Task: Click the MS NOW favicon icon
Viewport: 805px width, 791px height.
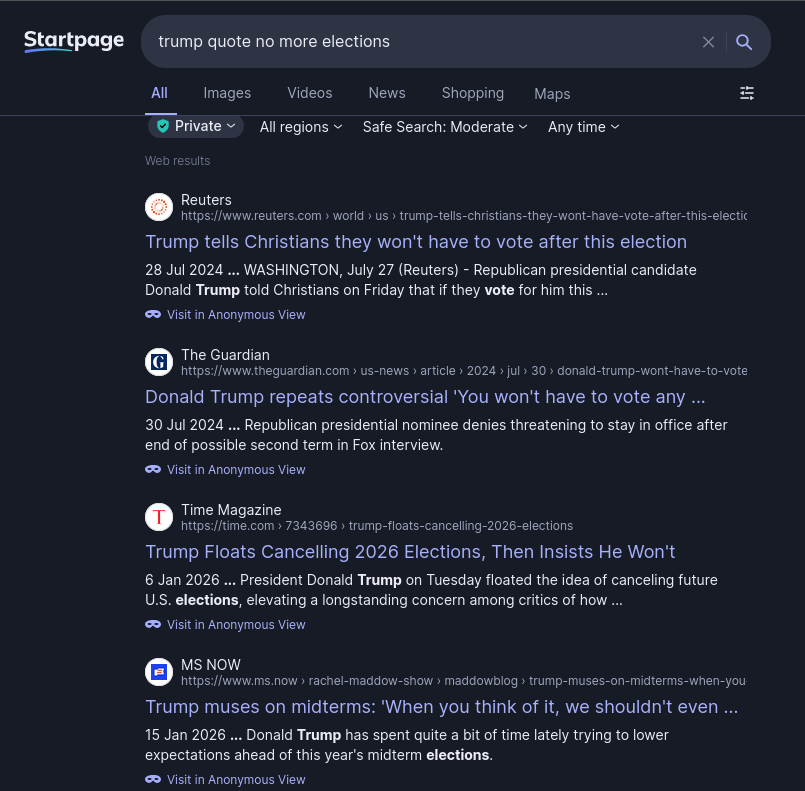Action: [x=159, y=672]
